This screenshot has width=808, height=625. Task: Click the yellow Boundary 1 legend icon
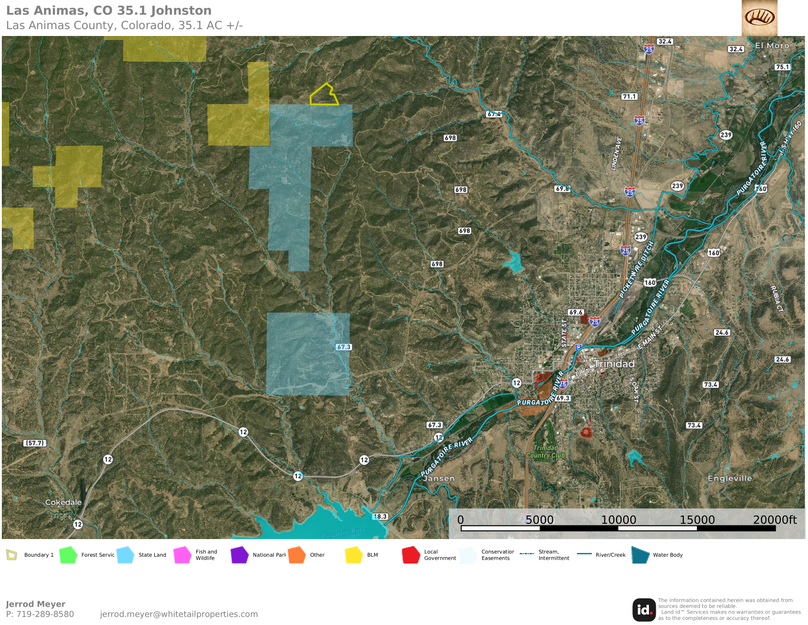point(12,555)
